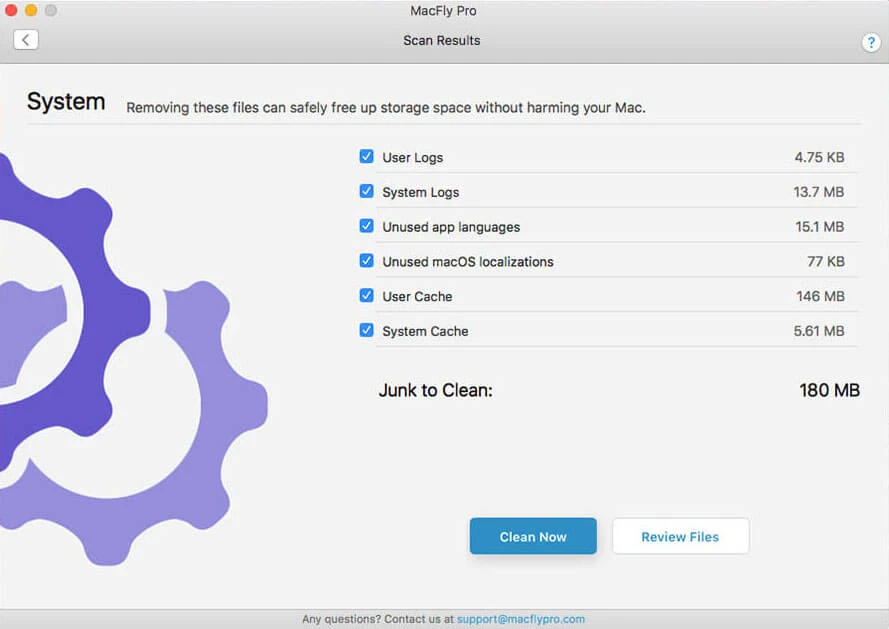Open help via the question mark icon
This screenshot has height=629, width=889.
[871, 43]
